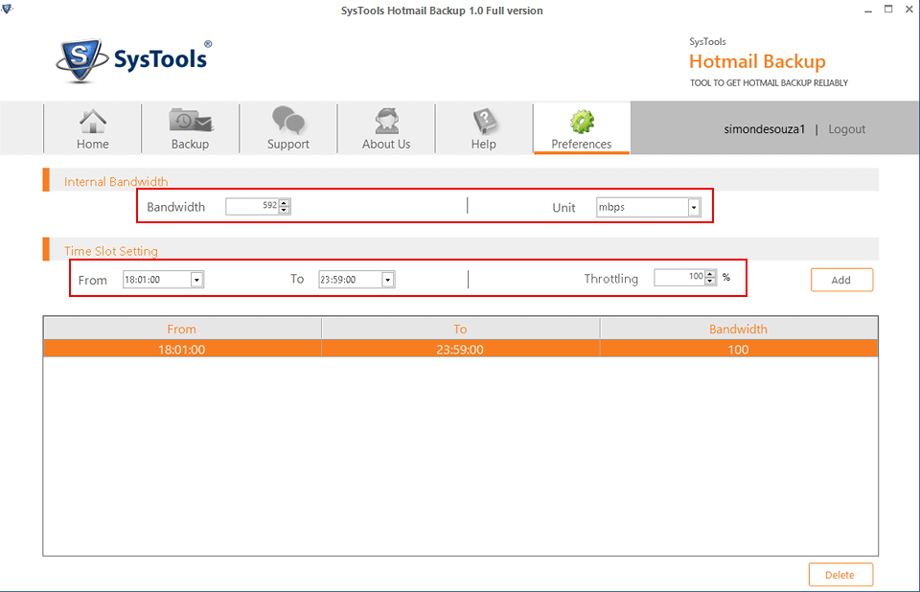Click the Bandwidth column header
The image size is (920, 592).
[739, 329]
